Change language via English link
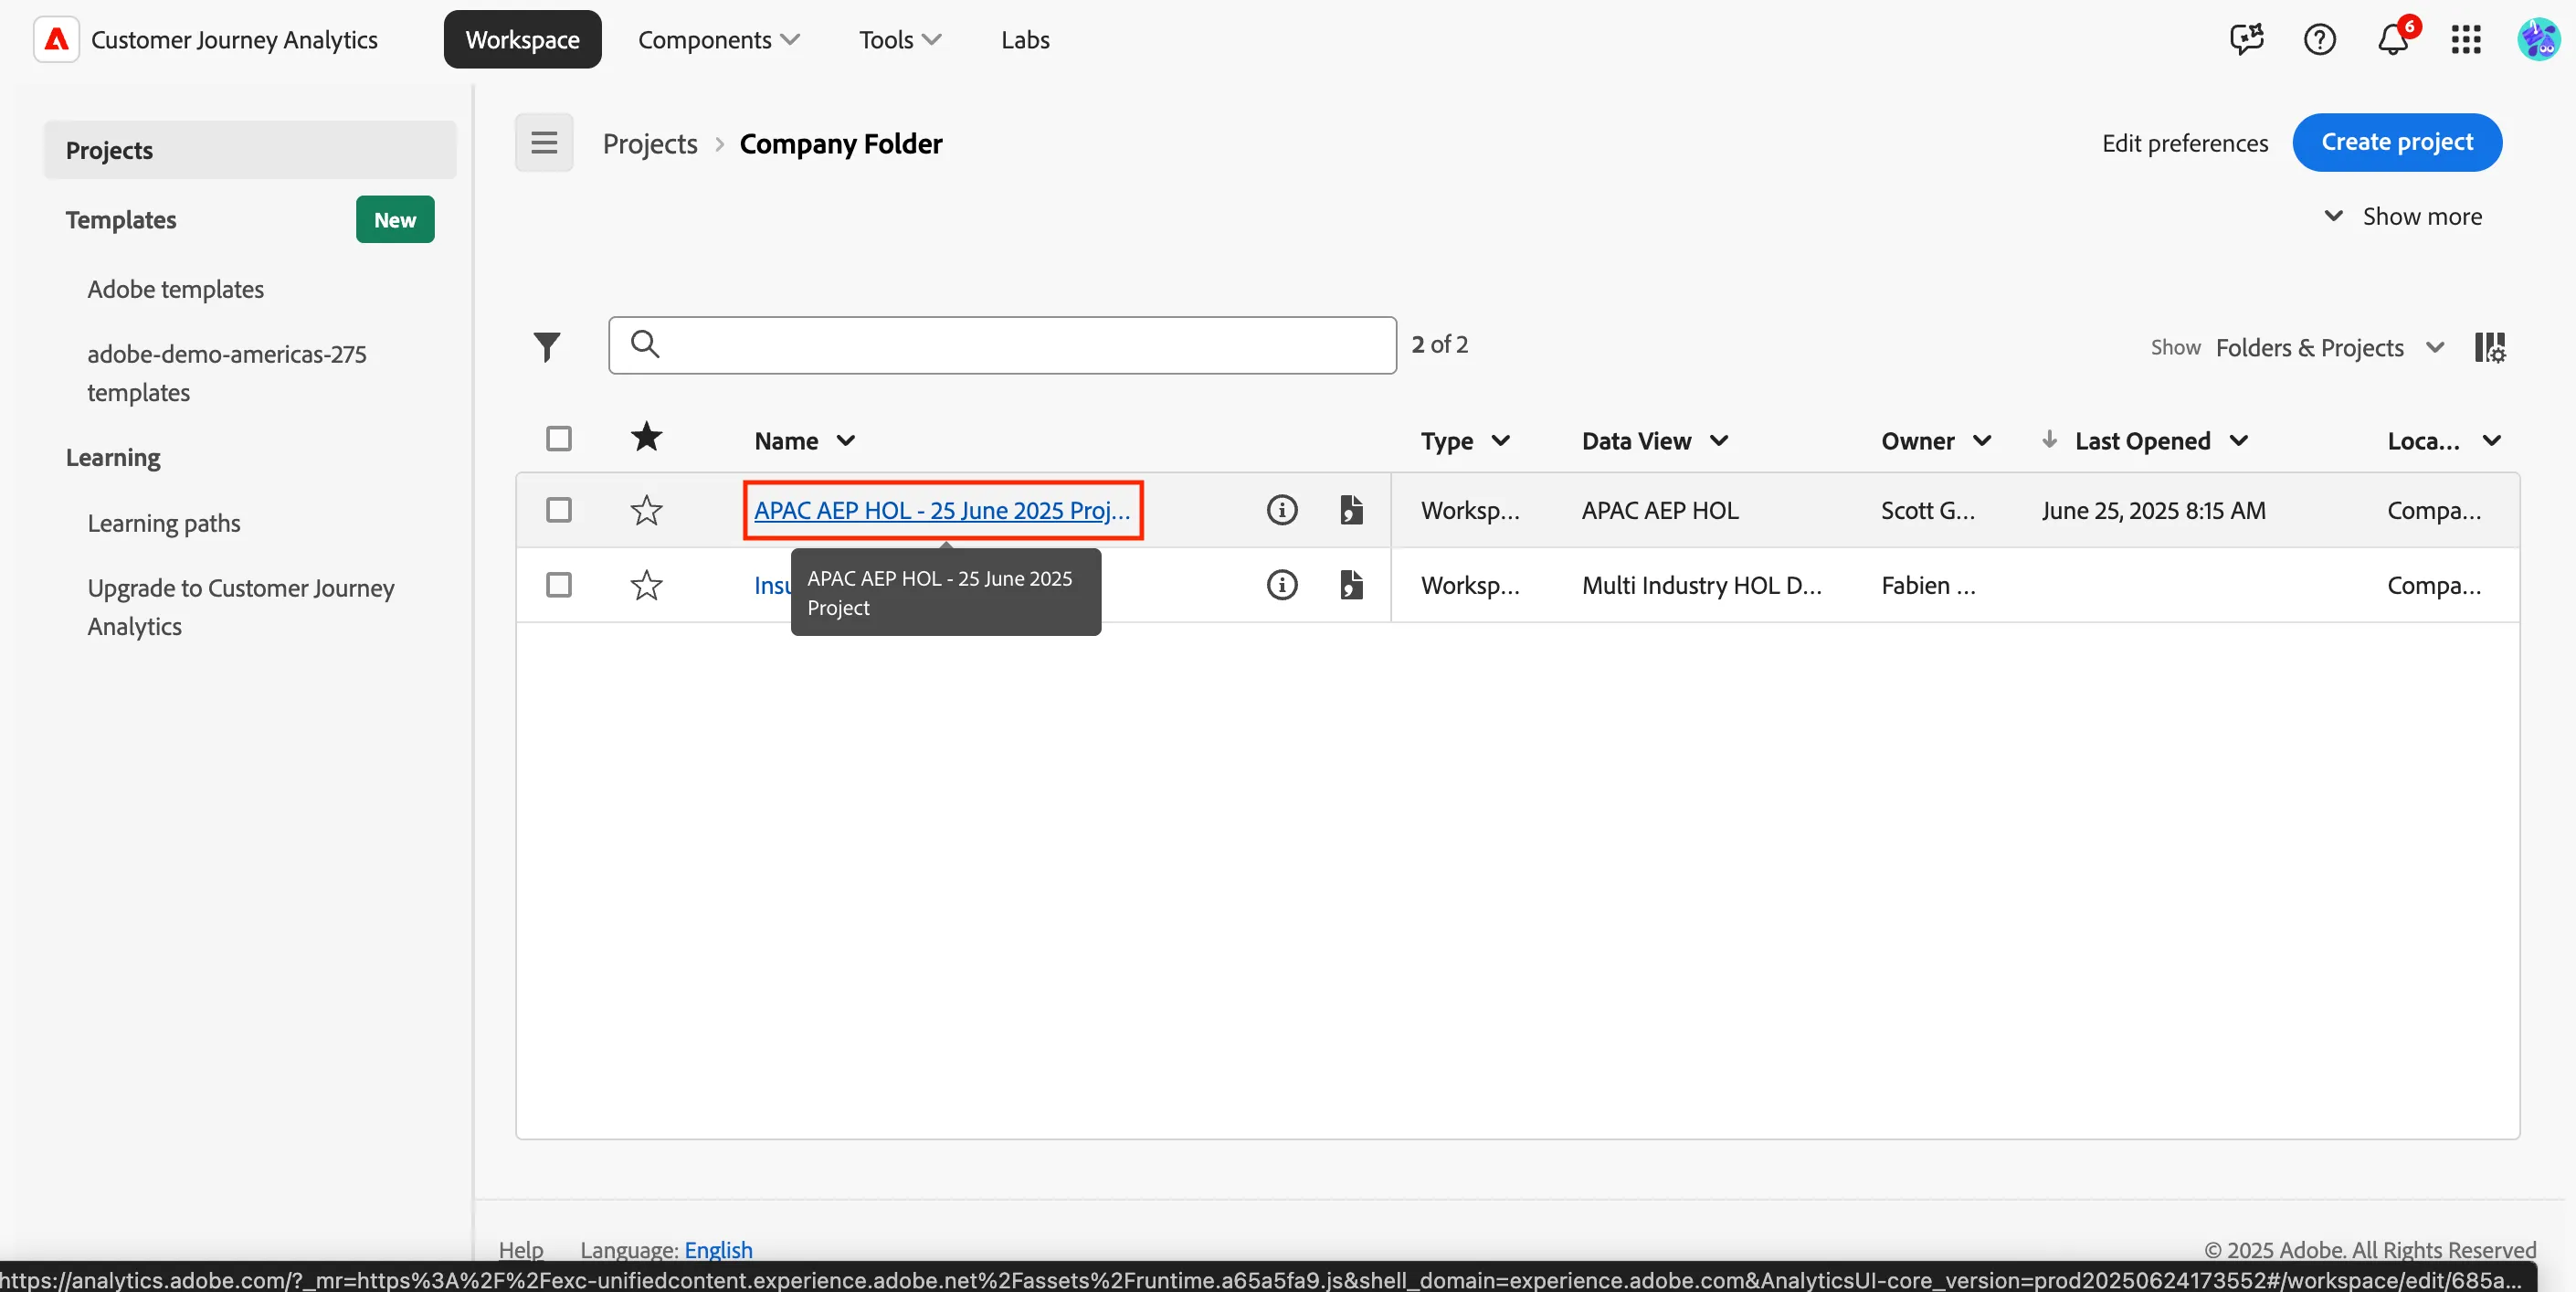The height and width of the screenshot is (1292, 2576). pos(718,1250)
